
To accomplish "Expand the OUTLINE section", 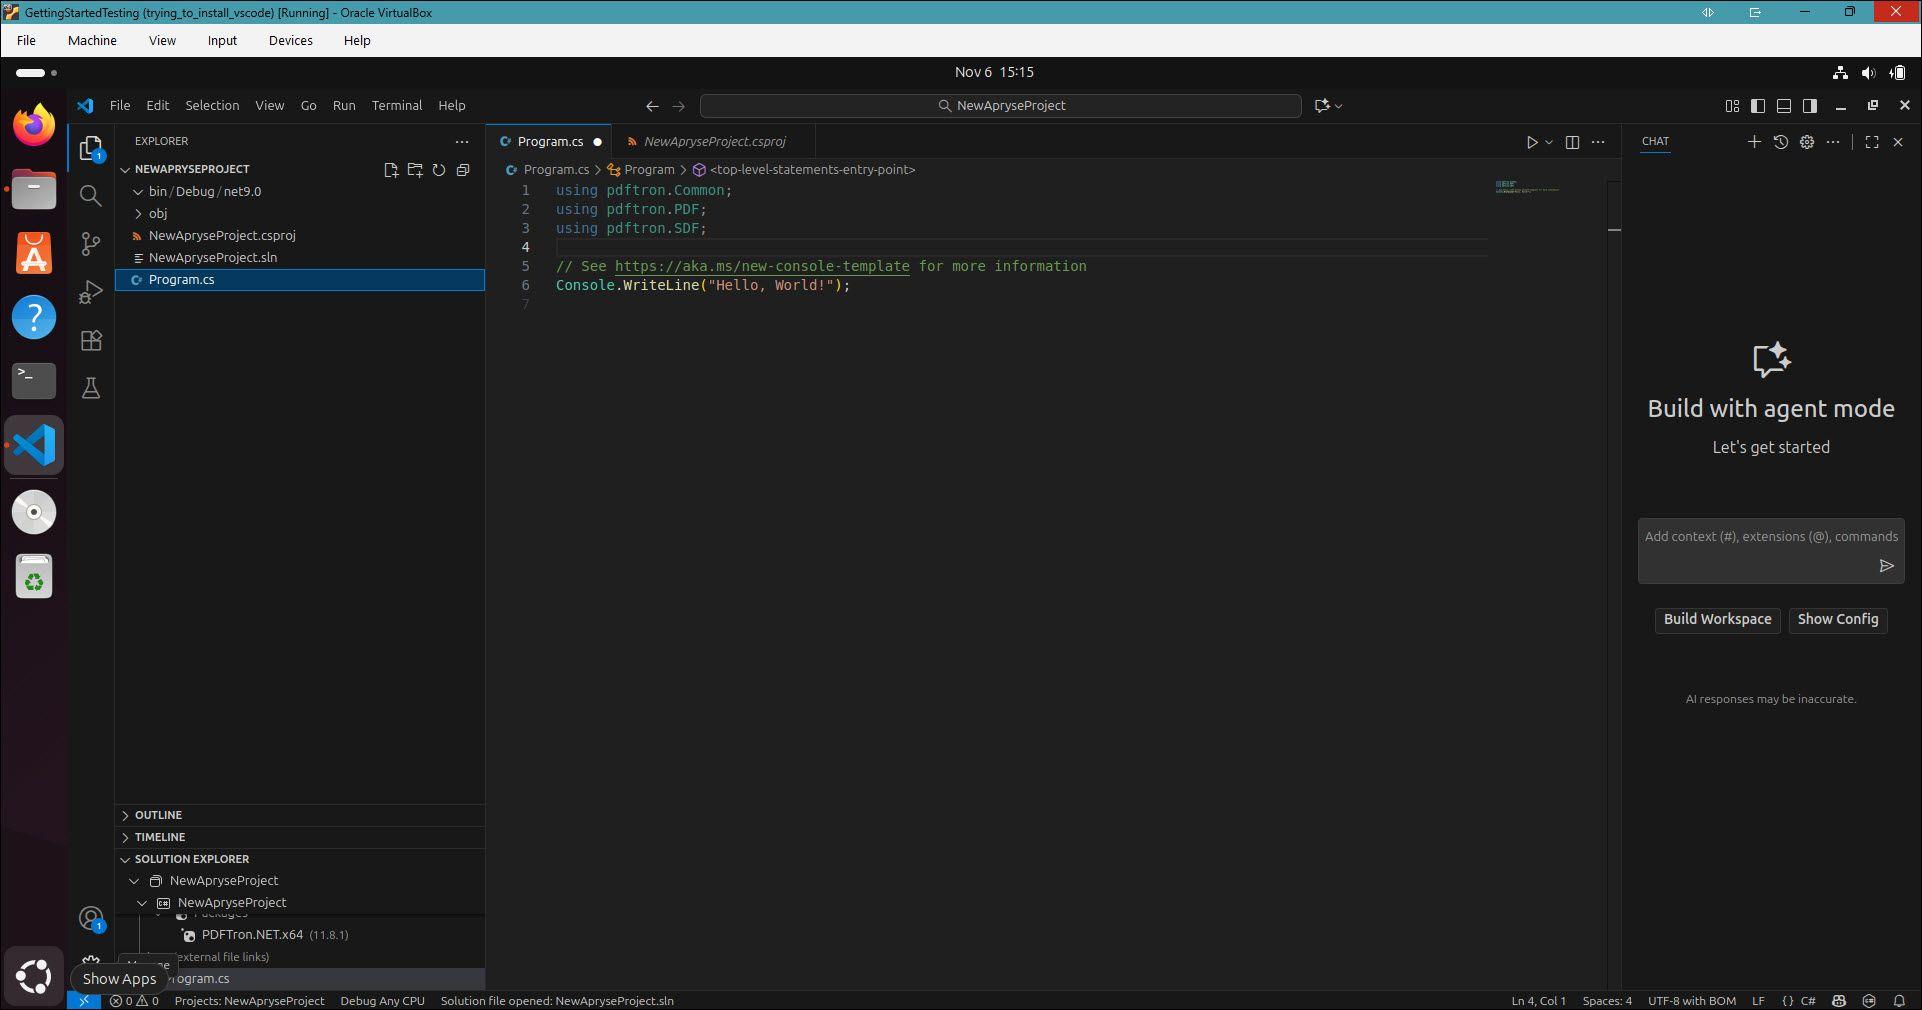I will click(x=158, y=815).
